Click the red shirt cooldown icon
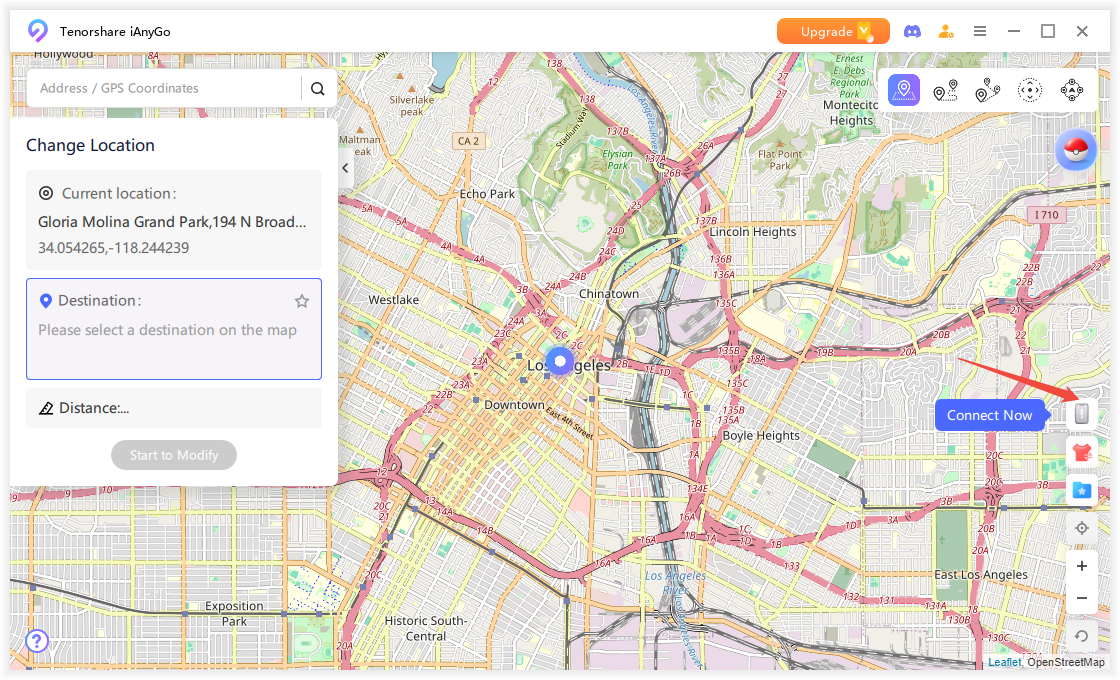 click(1081, 451)
